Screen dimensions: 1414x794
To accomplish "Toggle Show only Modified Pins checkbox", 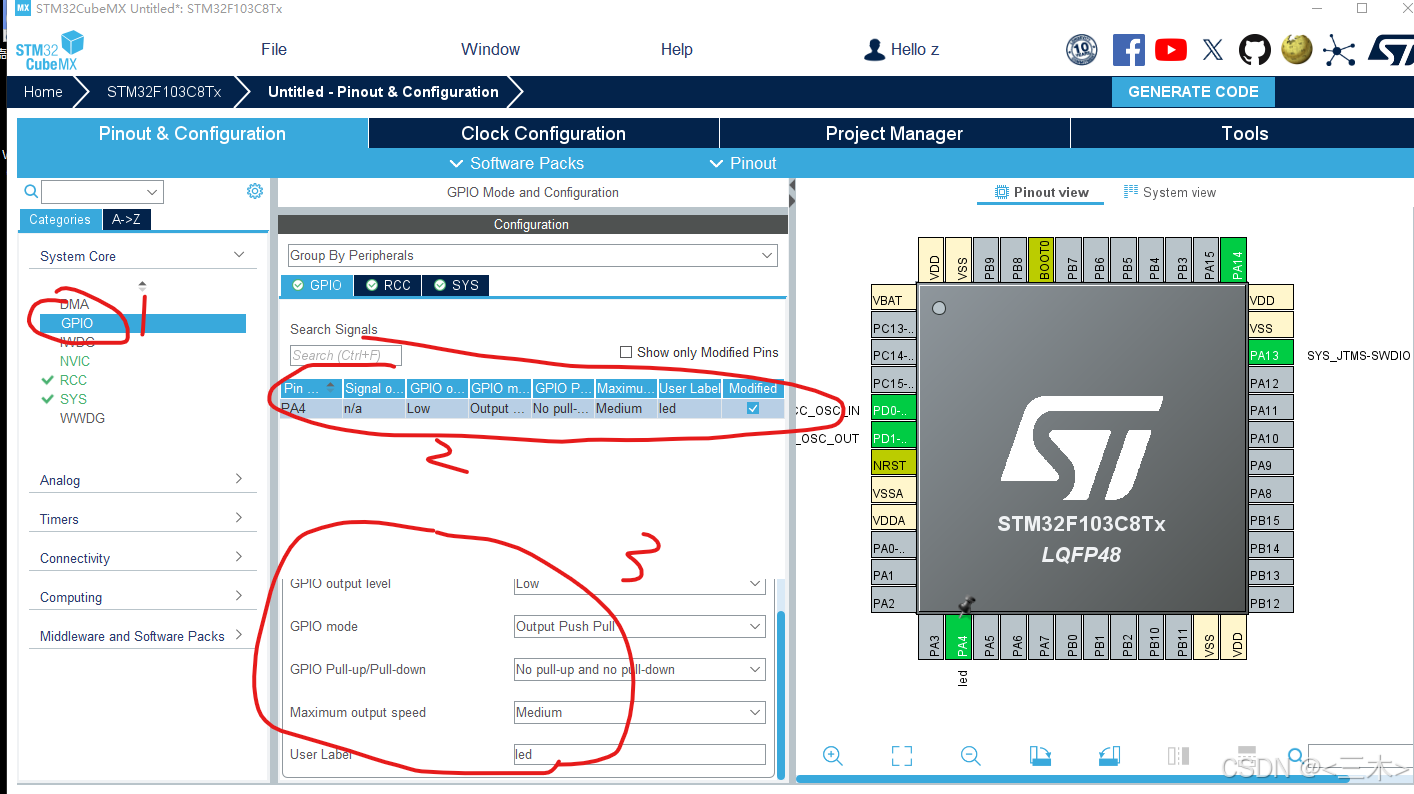I will pos(626,352).
